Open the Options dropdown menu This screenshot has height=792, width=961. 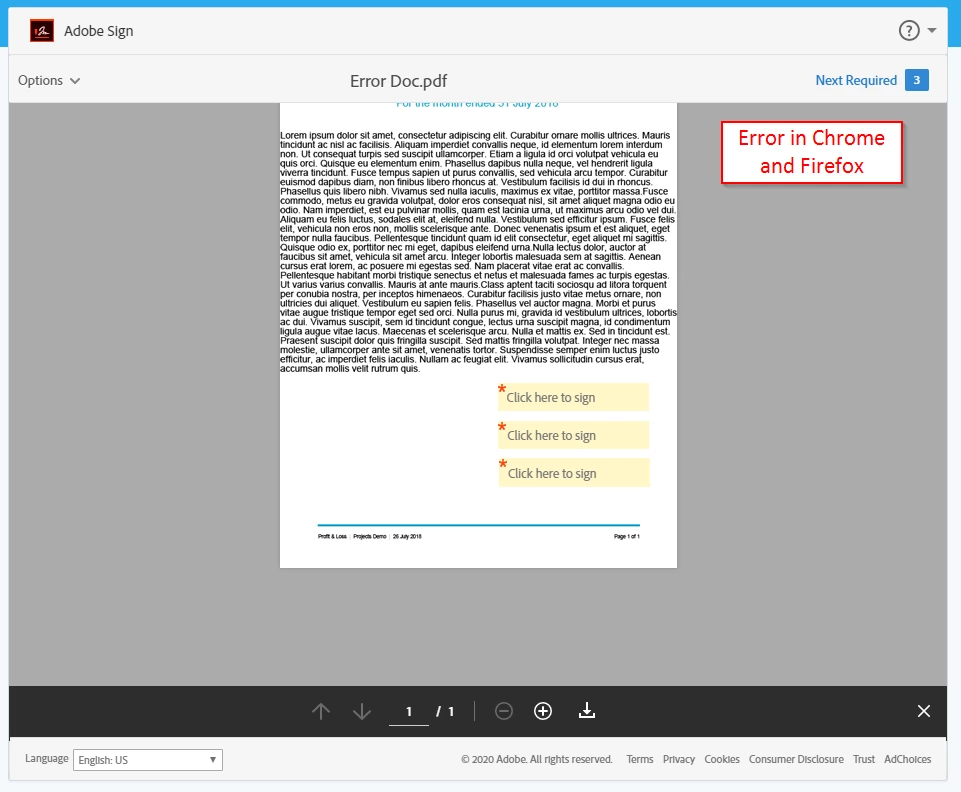[49, 80]
